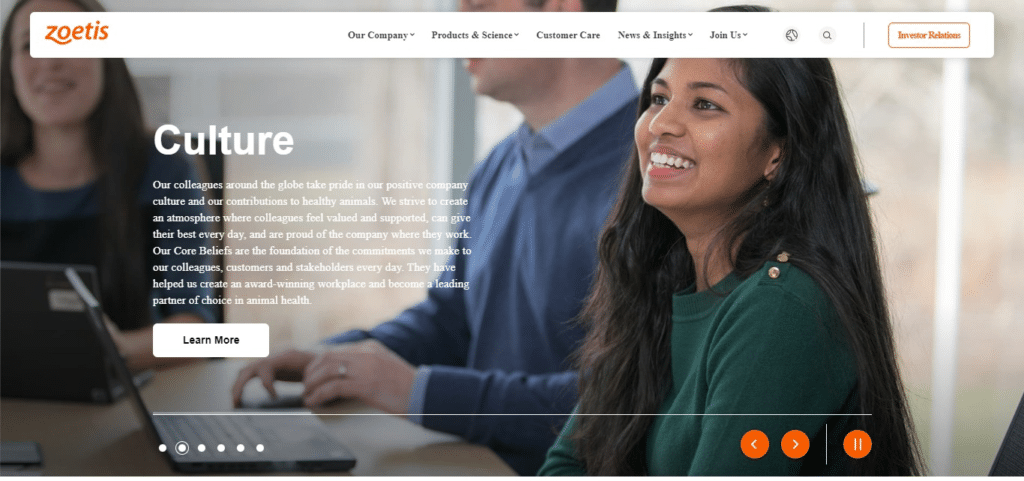The width and height of the screenshot is (1024, 481).
Task: Select the first carousel dot
Action: [x=163, y=448]
